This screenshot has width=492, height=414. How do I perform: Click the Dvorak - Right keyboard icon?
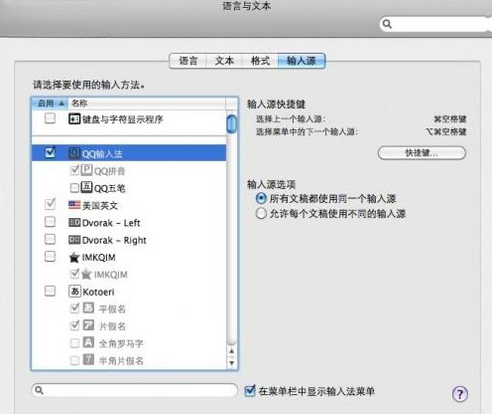pyautogui.click(x=74, y=240)
